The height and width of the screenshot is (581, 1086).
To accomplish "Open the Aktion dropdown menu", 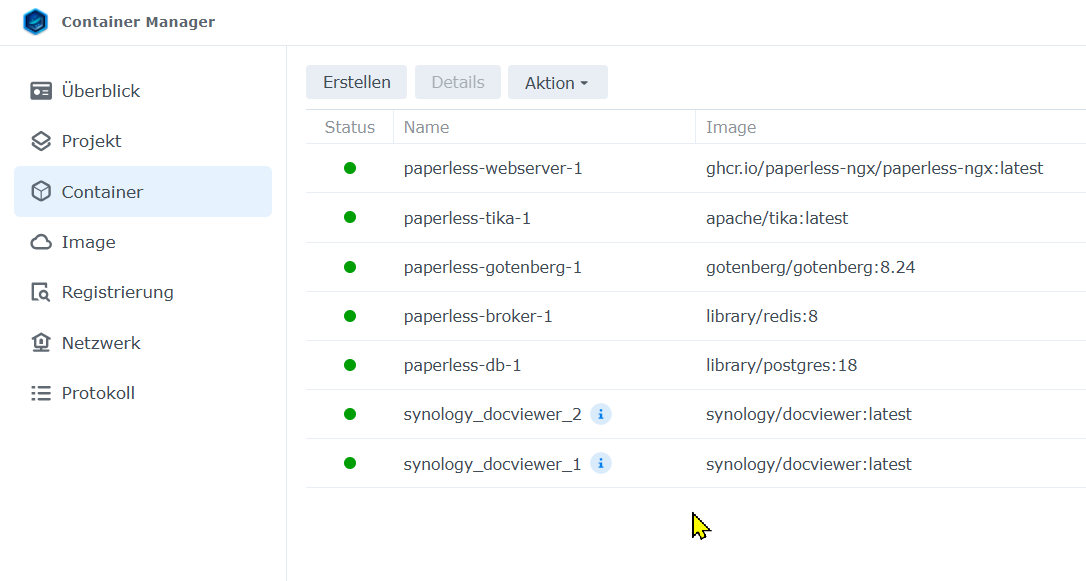I will pos(557,83).
